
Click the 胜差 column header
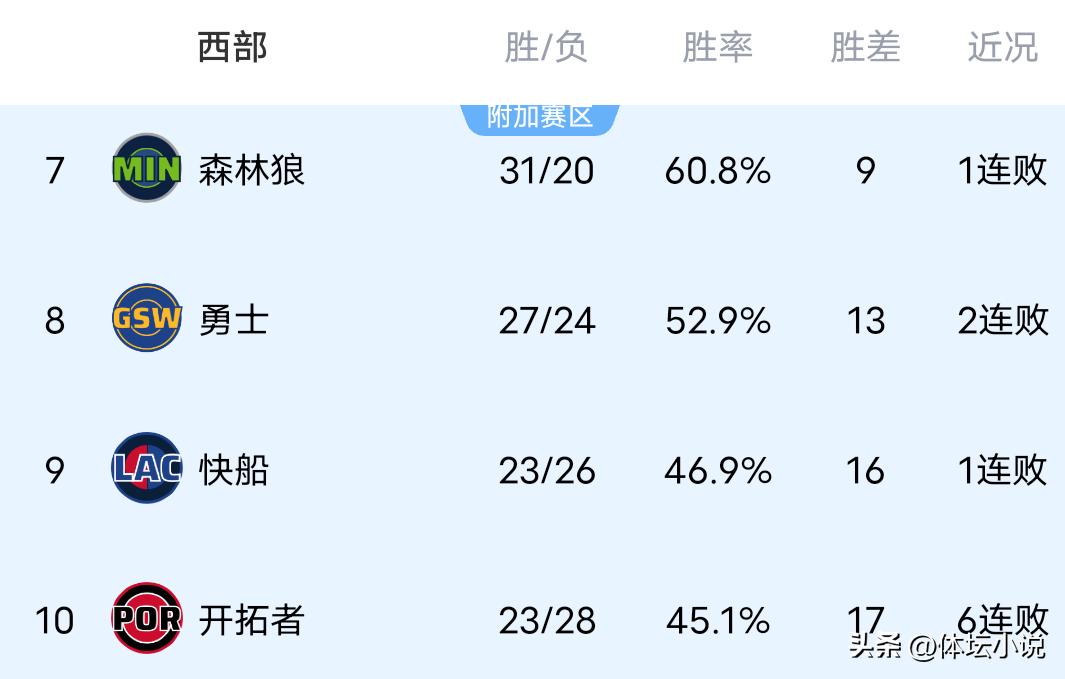865,47
